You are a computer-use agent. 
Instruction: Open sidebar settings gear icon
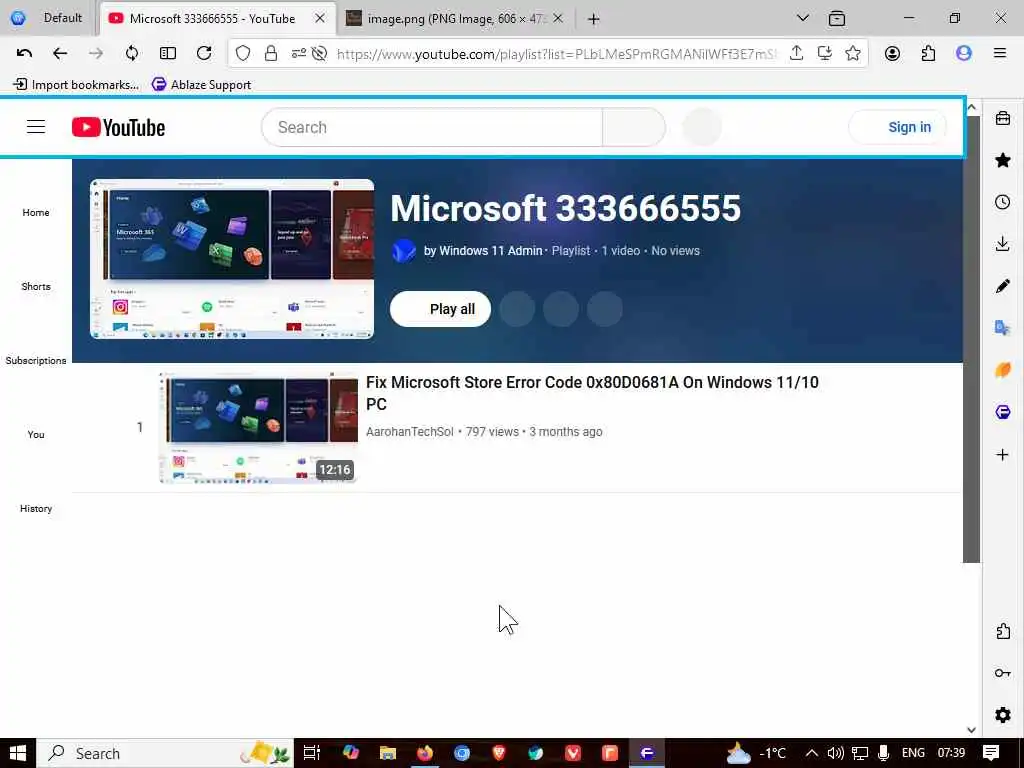pyautogui.click(x=1002, y=715)
